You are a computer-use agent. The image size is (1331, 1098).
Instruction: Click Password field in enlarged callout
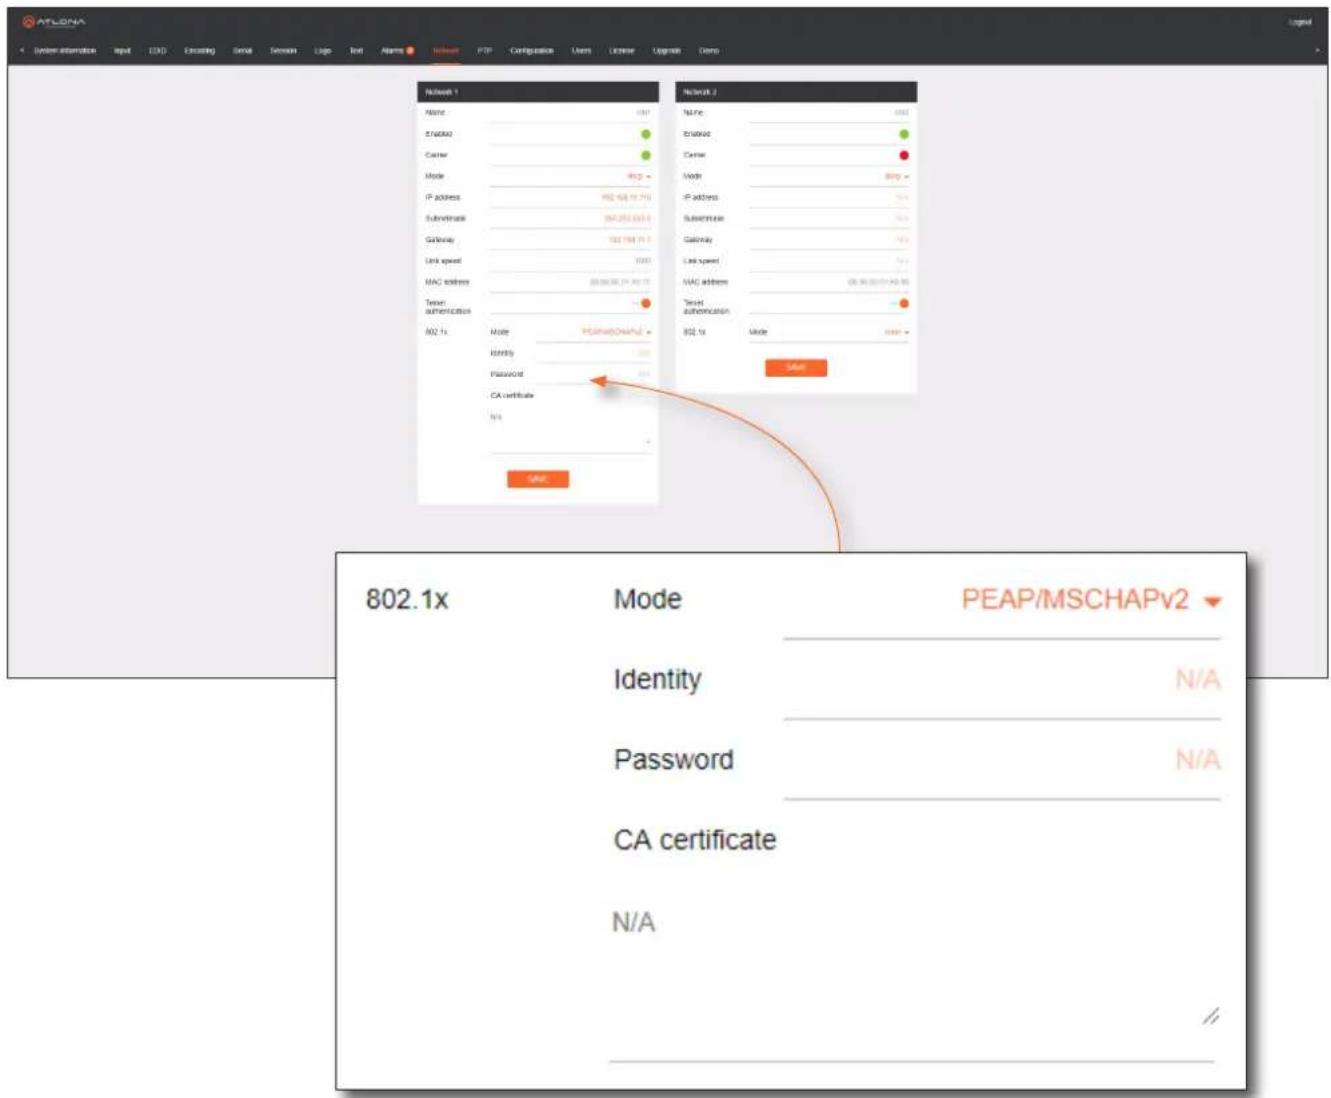coord(1002,761)
